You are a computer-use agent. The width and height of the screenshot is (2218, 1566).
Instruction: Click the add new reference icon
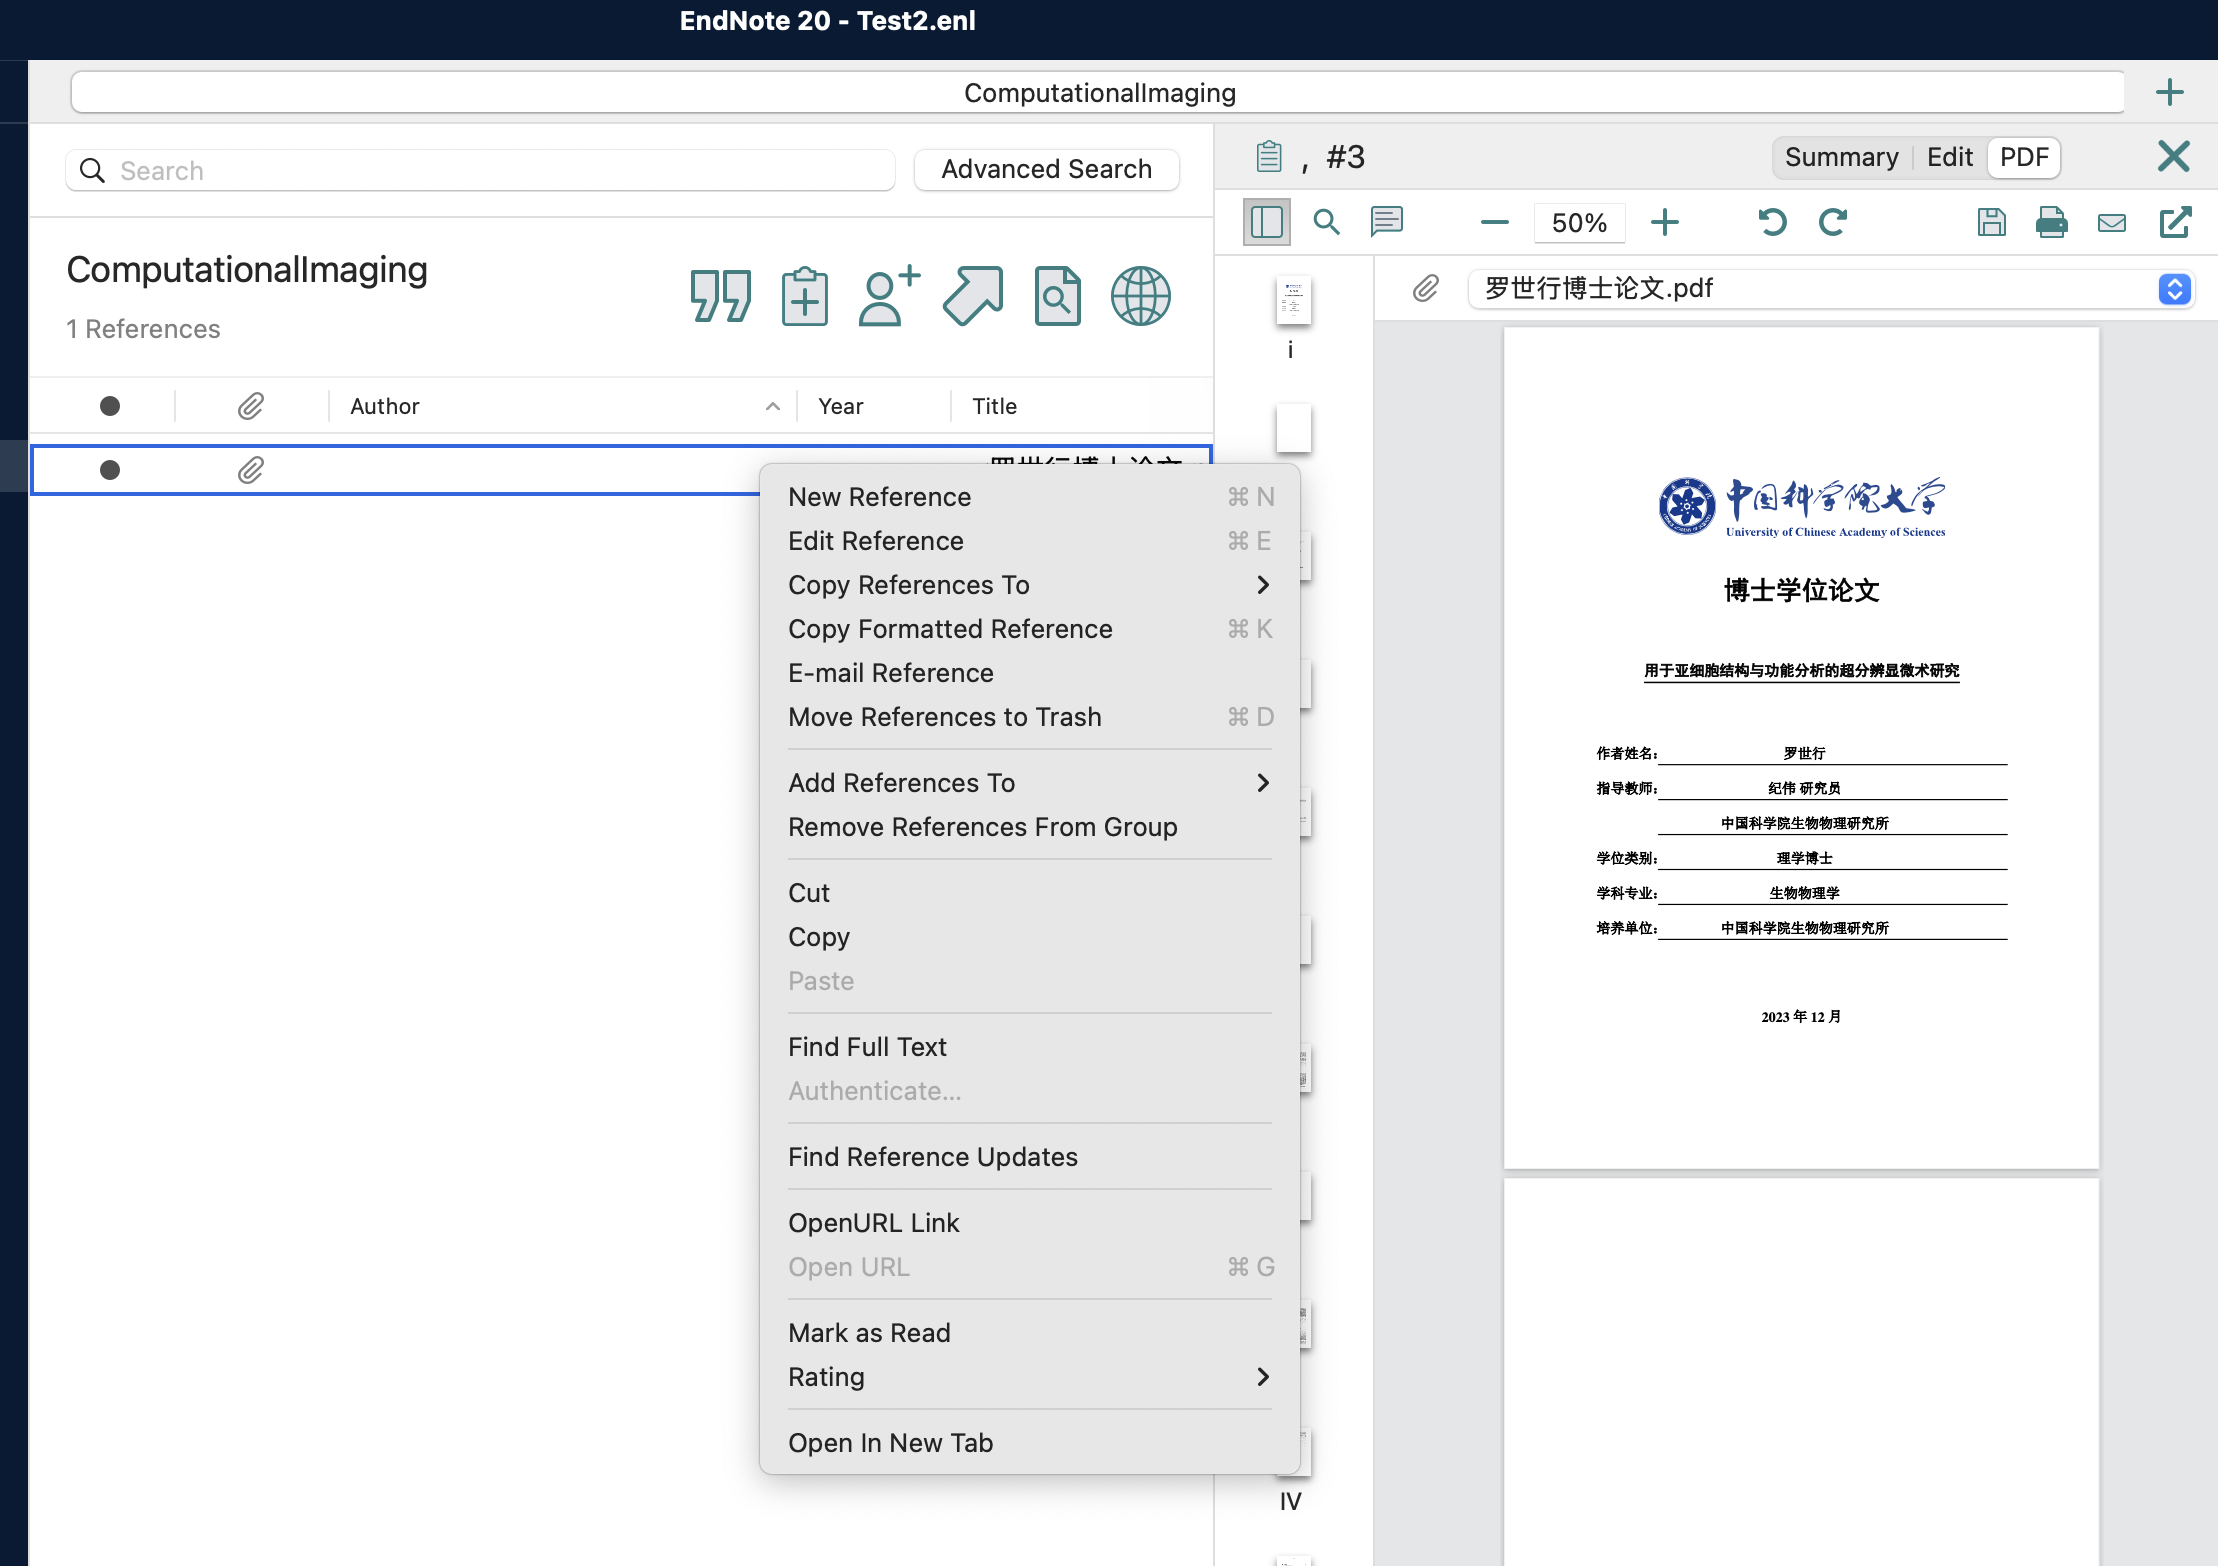[x=804, y=296]
